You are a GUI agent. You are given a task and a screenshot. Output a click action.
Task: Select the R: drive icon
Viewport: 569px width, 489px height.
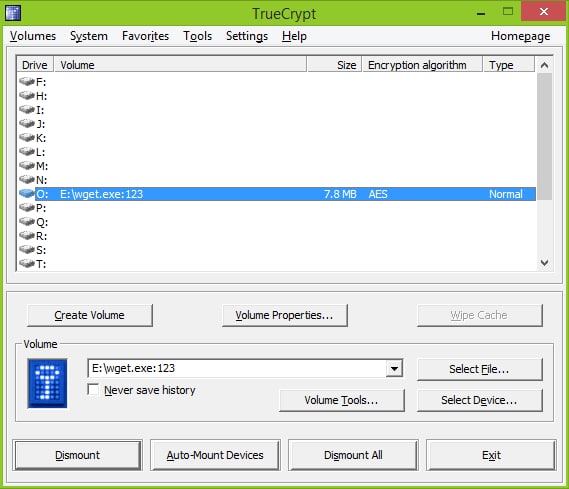pyautogui.click(x=26, y=236)
